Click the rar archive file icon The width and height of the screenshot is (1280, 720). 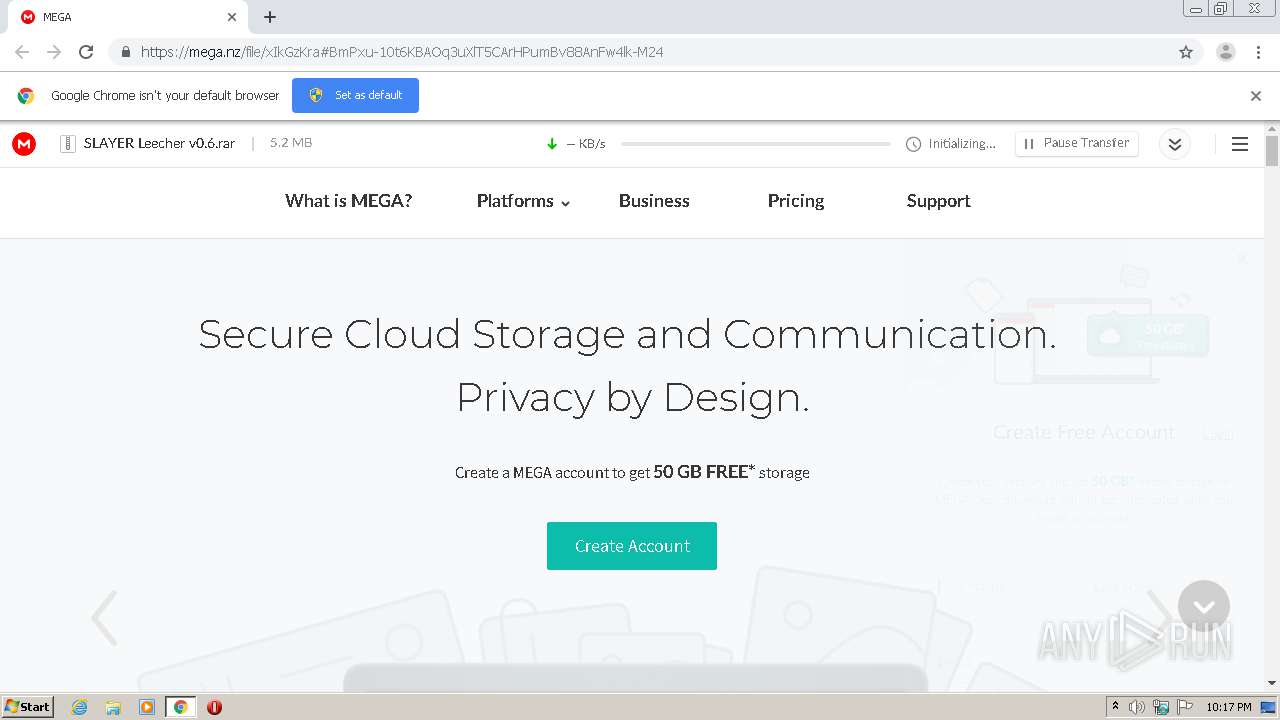tap(68, 144)
